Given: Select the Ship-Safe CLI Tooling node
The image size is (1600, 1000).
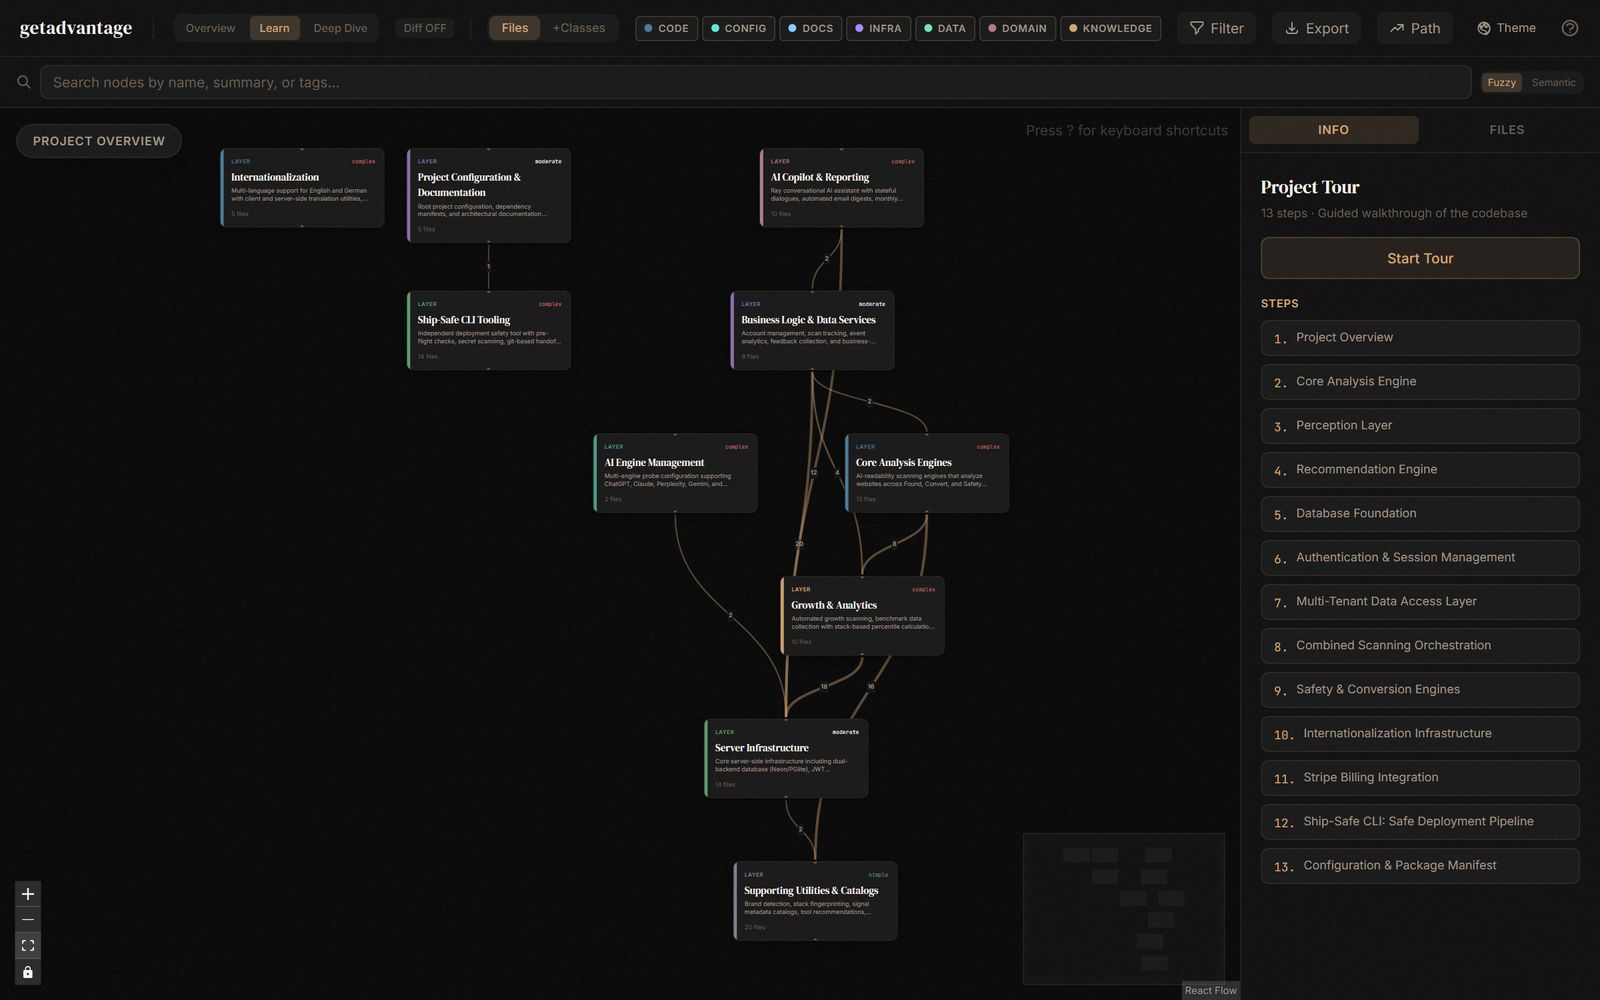Looking at the screenshot, I should click(489, 330).
